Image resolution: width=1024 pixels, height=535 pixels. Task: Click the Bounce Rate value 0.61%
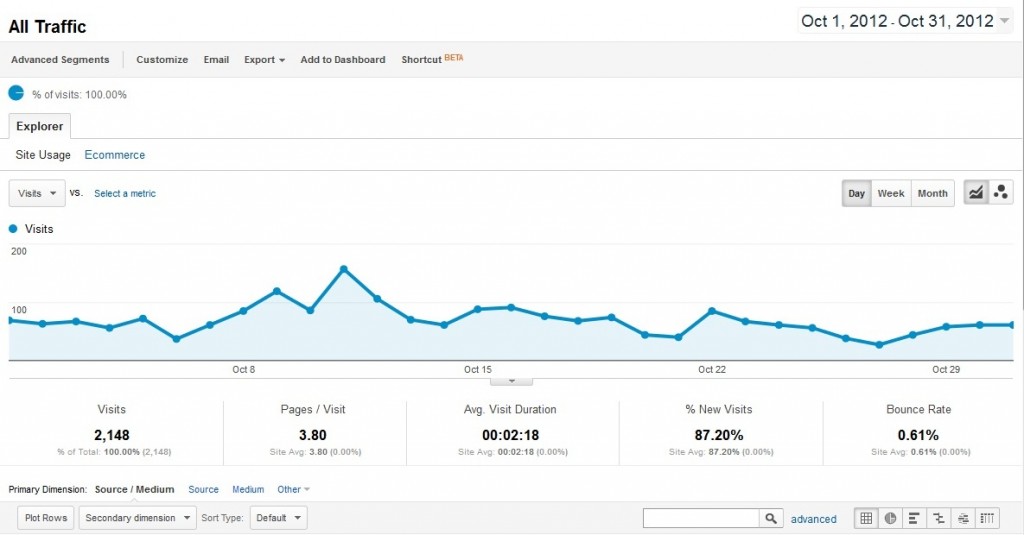coord(918,435)
